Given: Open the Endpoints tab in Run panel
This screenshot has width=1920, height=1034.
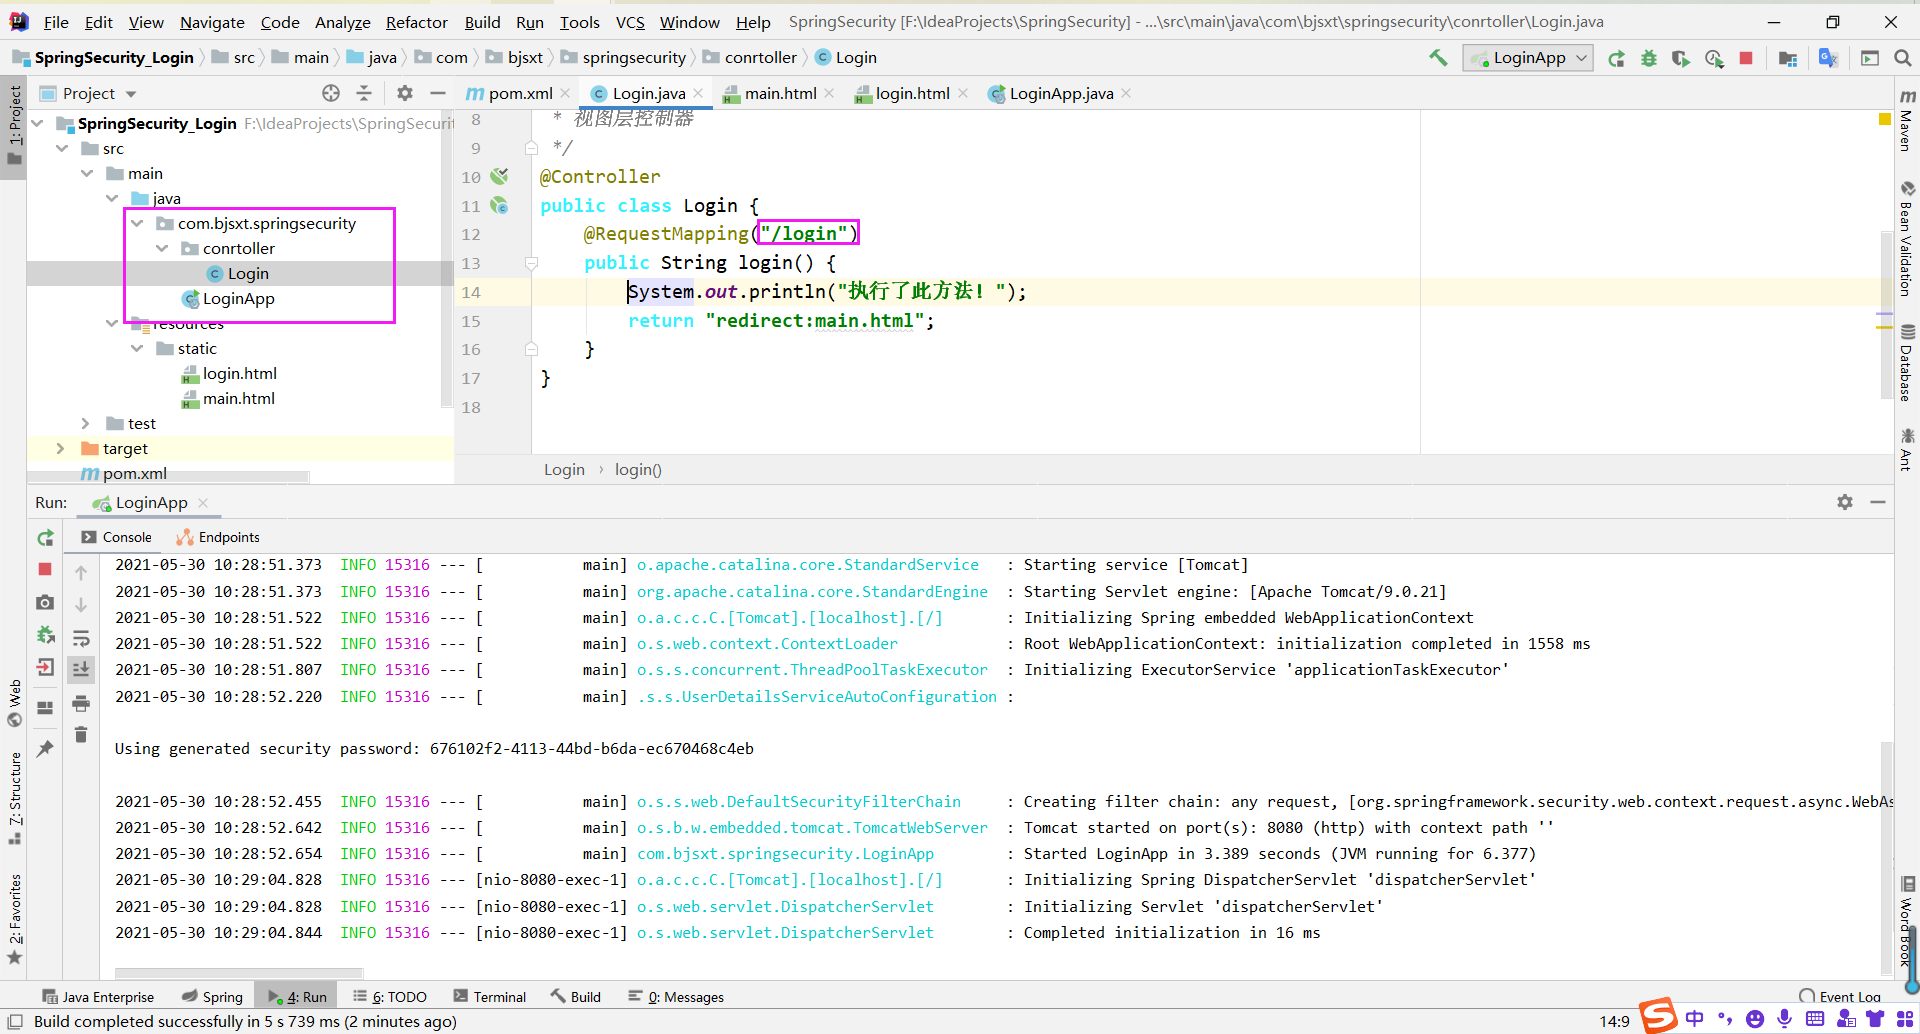Looking at the screenshot, I should [218, 537].
